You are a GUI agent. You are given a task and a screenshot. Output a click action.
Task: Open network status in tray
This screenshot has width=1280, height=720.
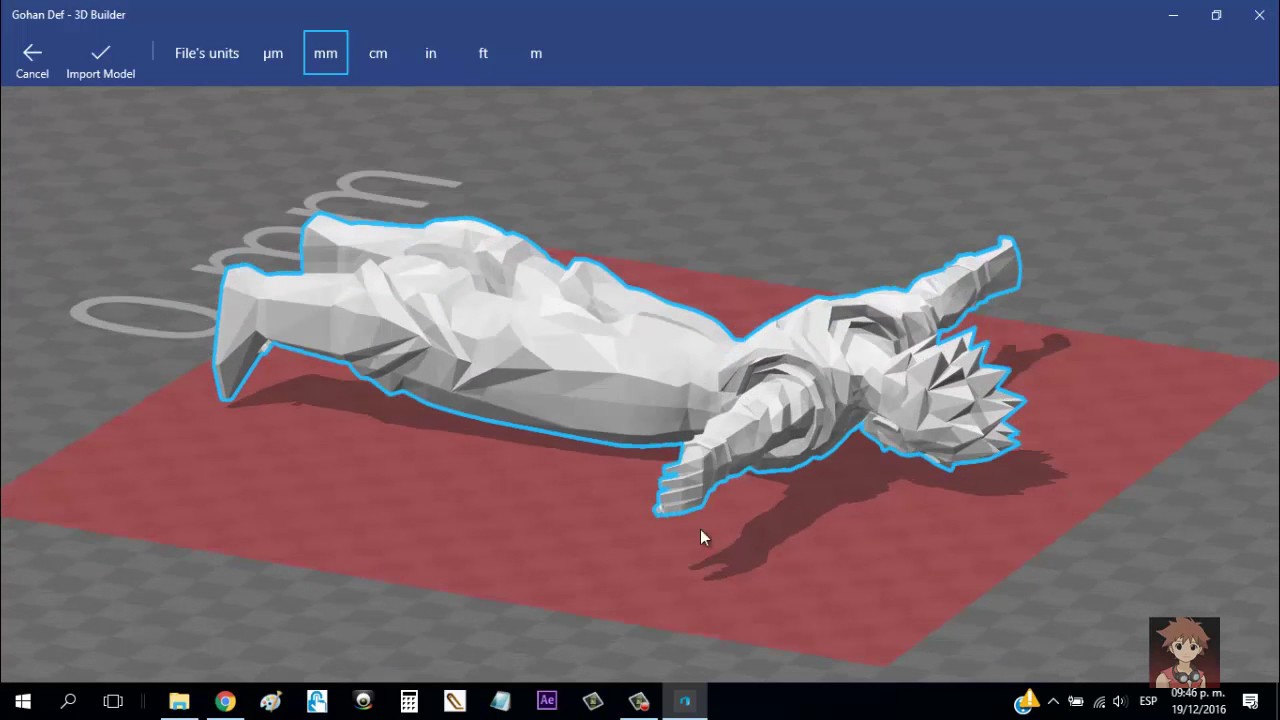[1098, 701]
